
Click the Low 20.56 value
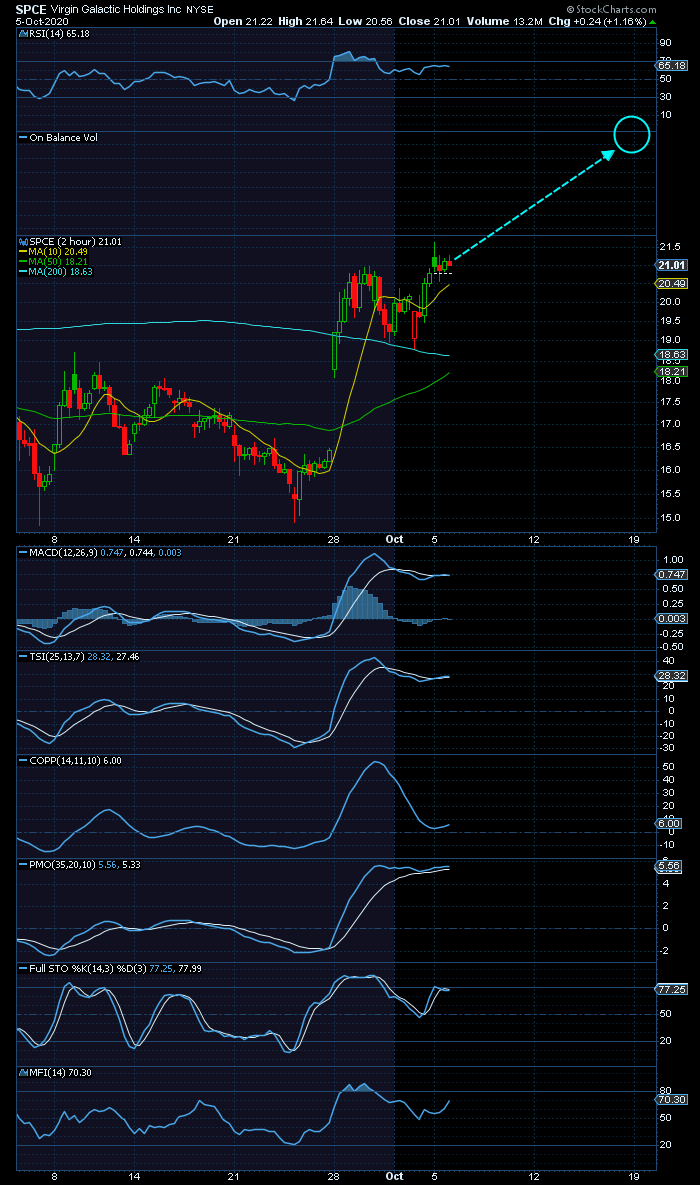click(364, 21)
